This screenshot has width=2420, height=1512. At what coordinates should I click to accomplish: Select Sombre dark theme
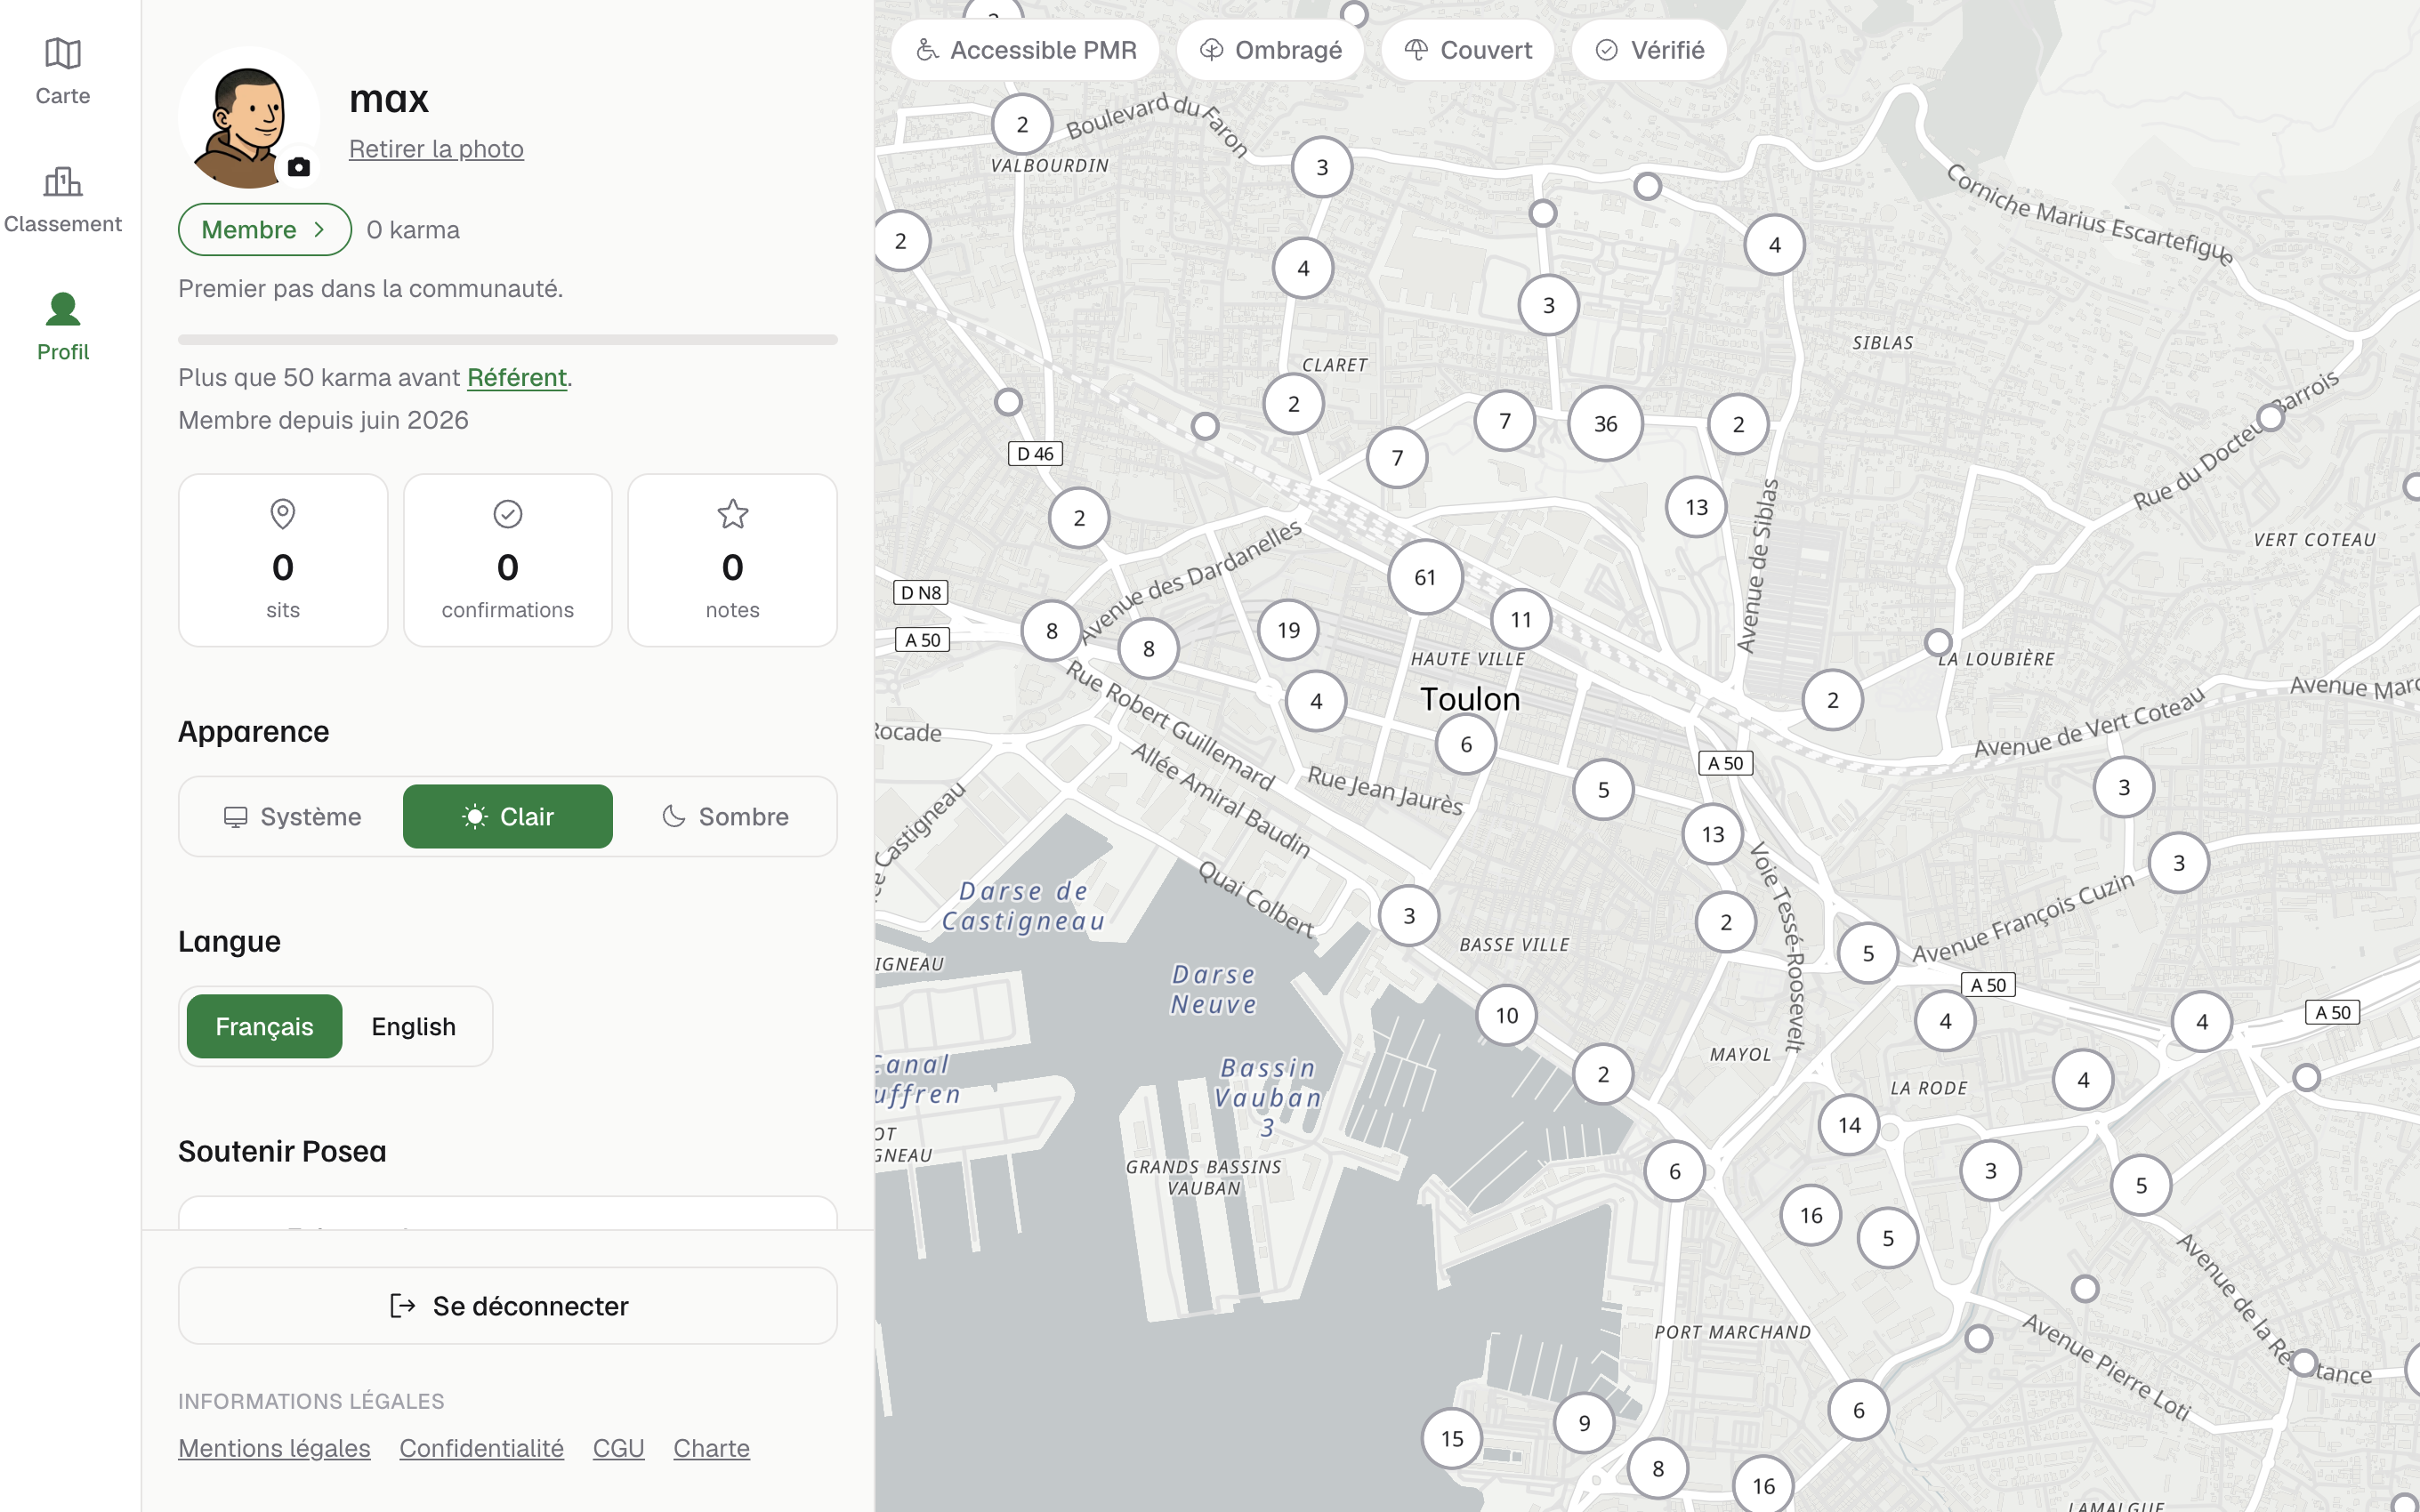pos(725,817)
